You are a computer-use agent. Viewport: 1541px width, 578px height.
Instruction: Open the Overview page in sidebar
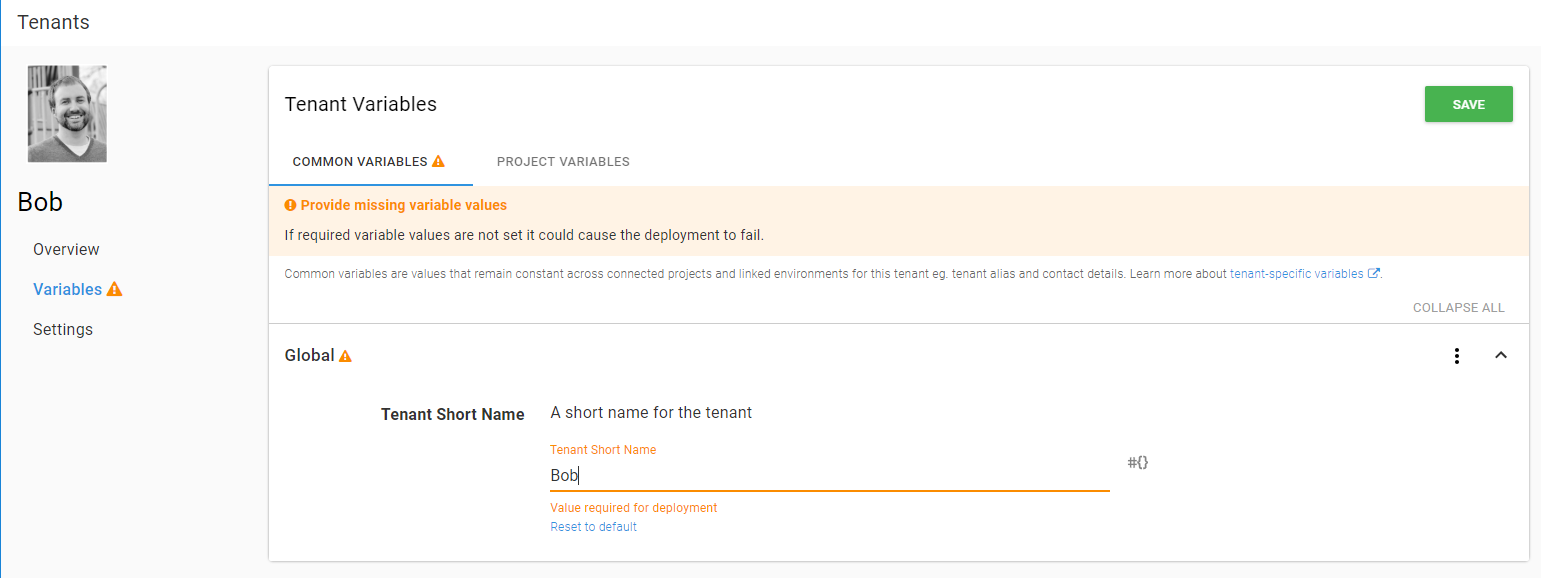66,250
